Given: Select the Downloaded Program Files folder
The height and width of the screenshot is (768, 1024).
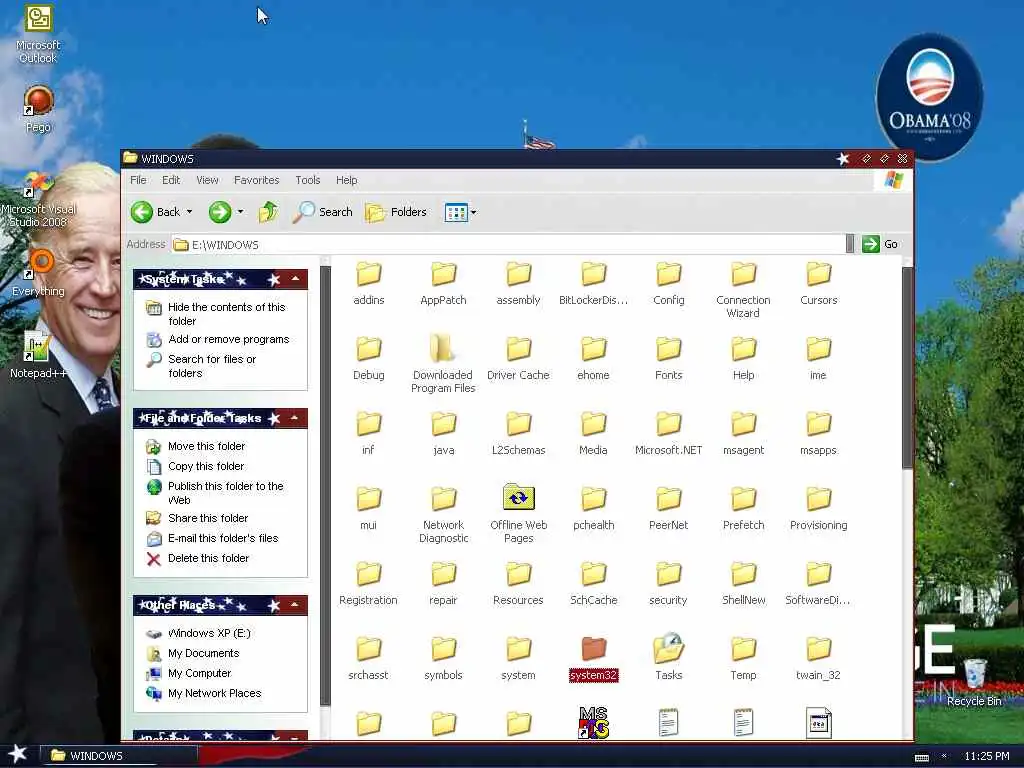Looking at the screenshot, I should (443, 364).
